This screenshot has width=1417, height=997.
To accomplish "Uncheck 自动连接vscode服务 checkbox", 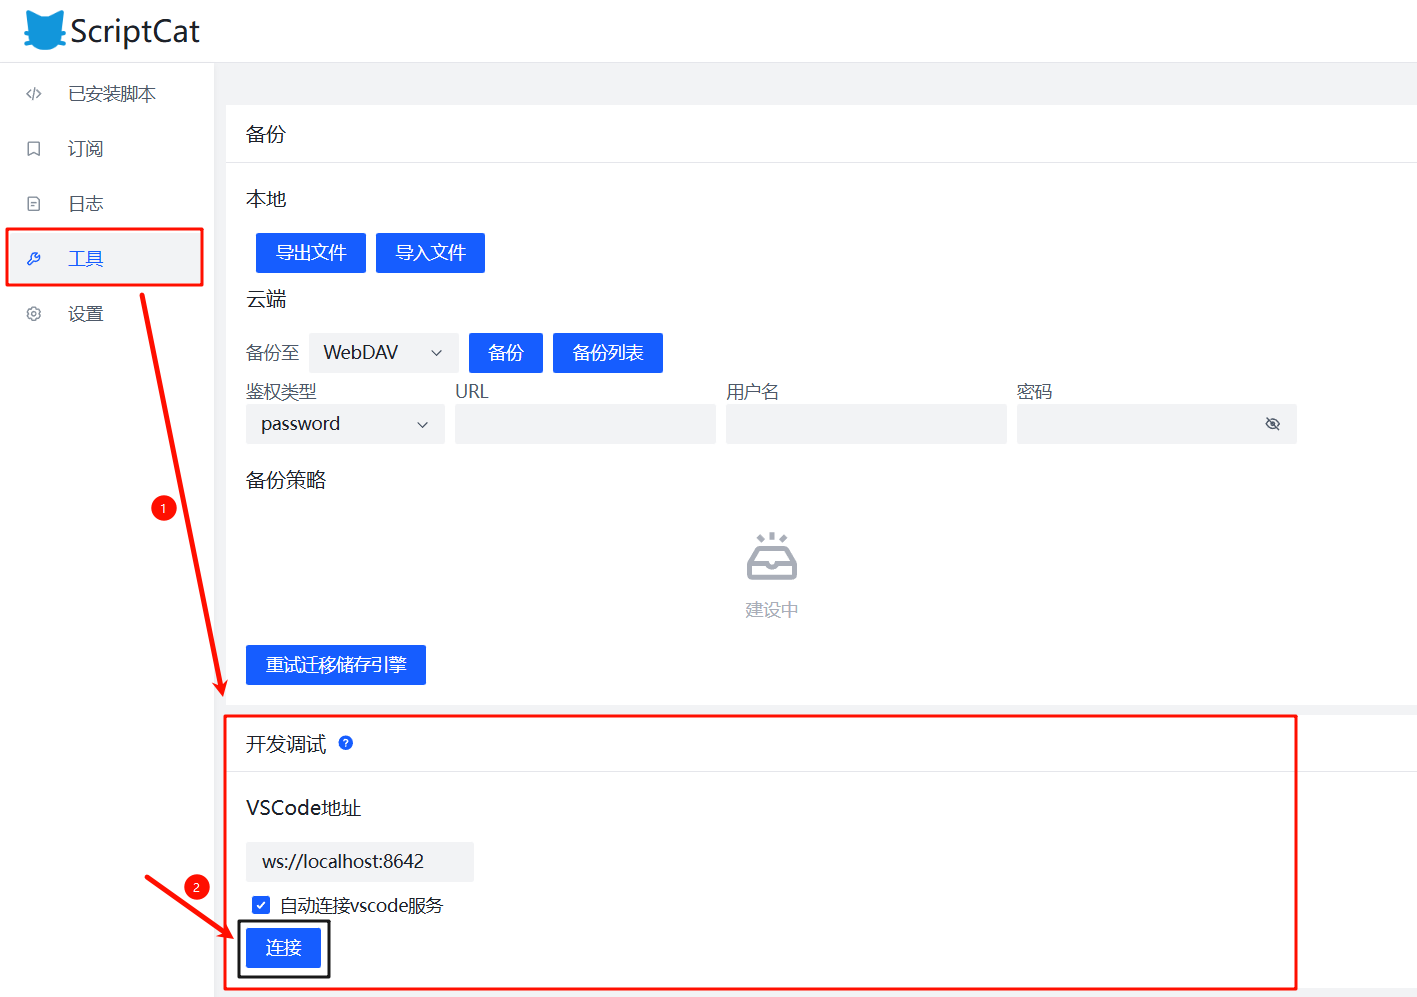I will [261, 905].
